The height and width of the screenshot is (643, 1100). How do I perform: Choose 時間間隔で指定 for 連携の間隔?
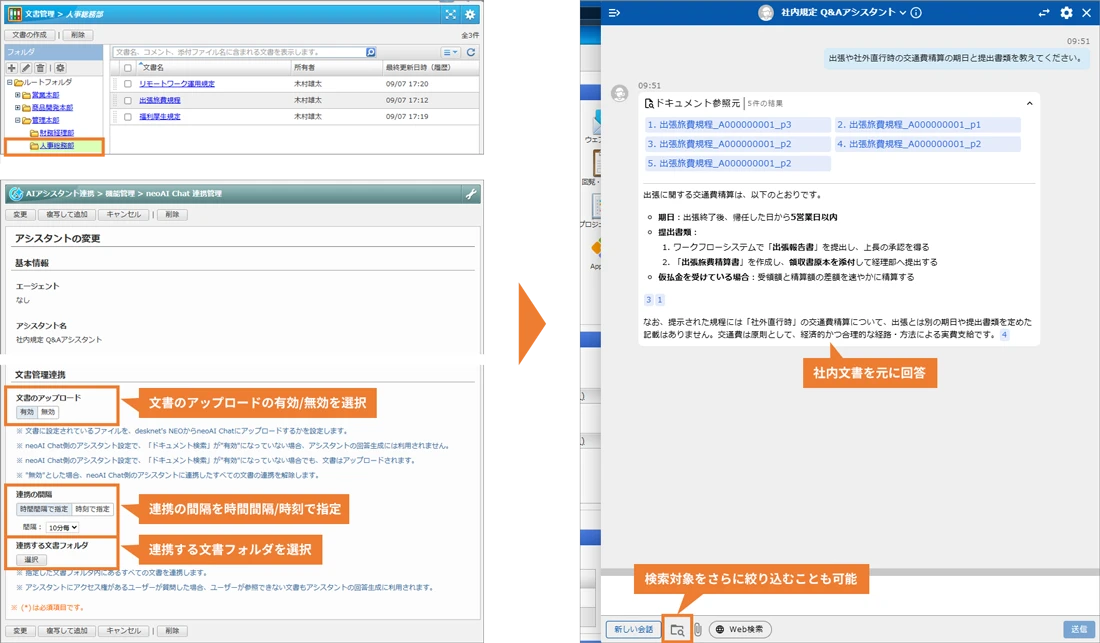click(43, 509)
